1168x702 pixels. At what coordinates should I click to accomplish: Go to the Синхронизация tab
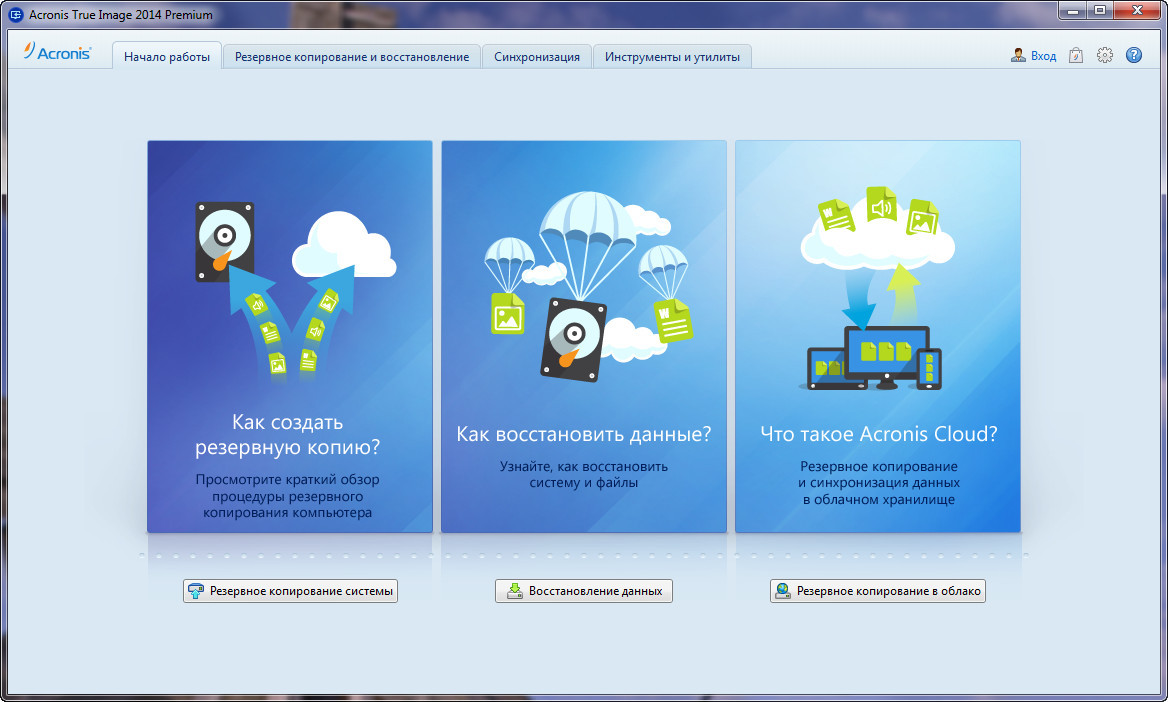(x=537, y=57)
